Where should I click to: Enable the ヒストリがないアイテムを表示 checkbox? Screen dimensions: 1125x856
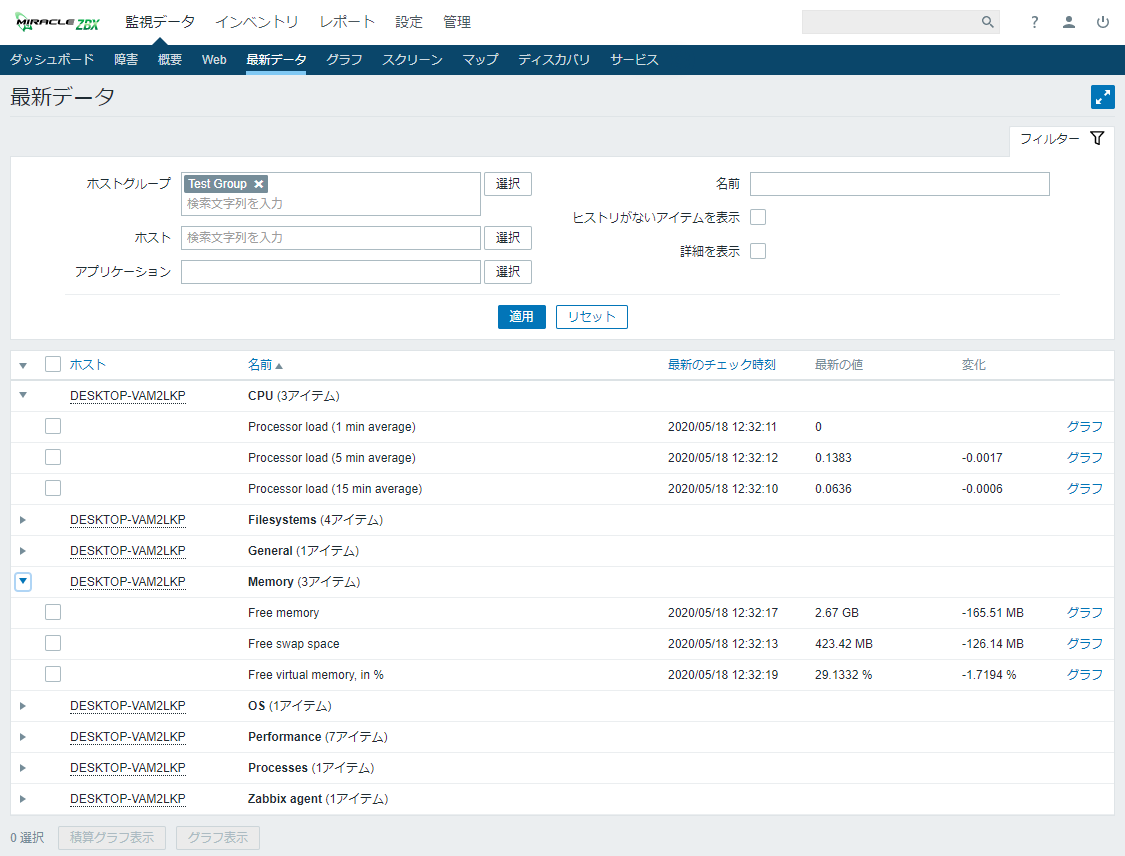(x=758, y=218)
